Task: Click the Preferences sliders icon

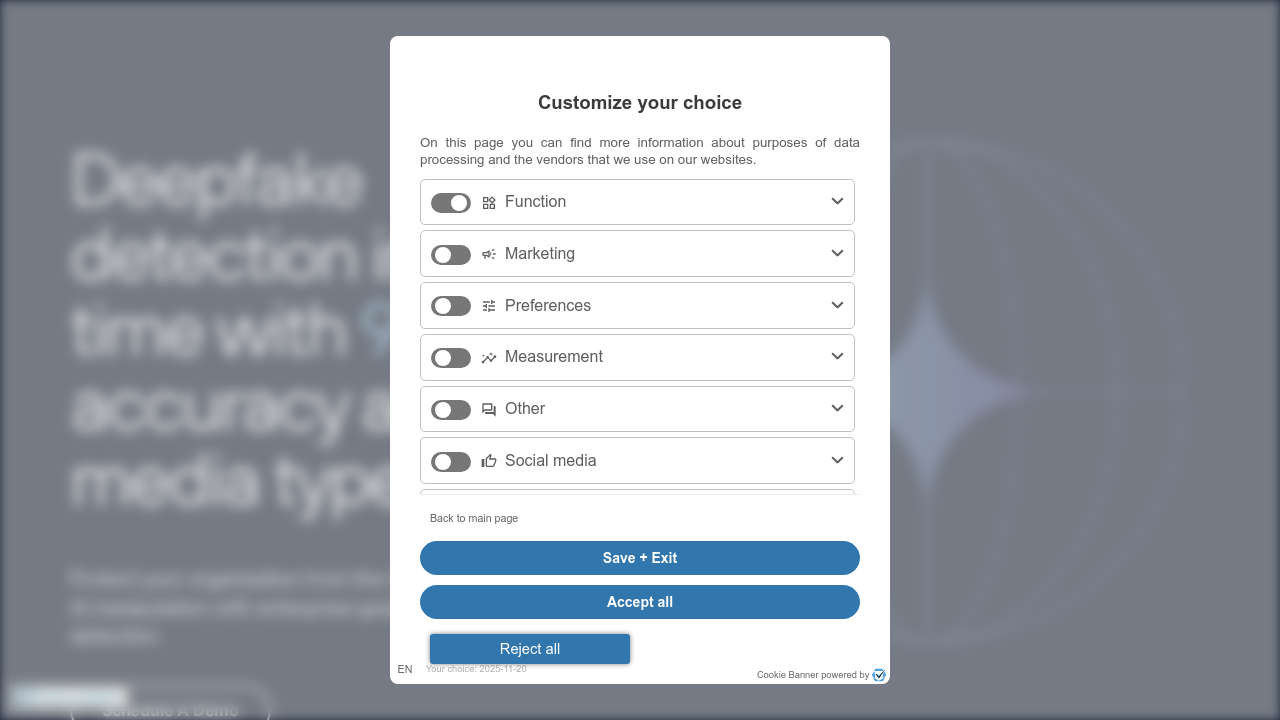Action: click(x=489, y=306)
